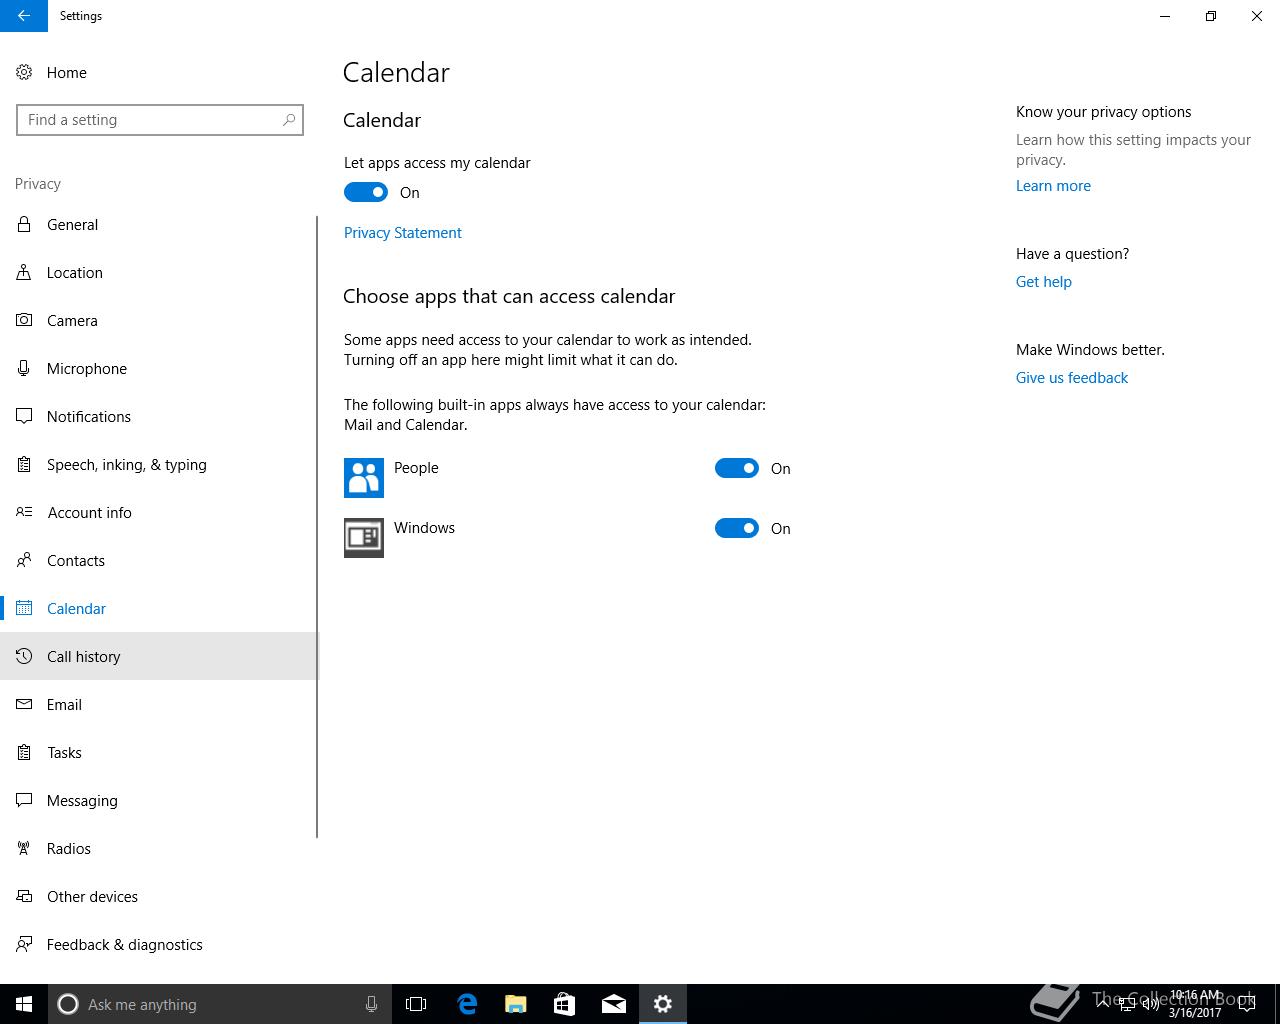Go to Settings Home
Viewport: 1280px width, 1024px height.
[158, 72]
